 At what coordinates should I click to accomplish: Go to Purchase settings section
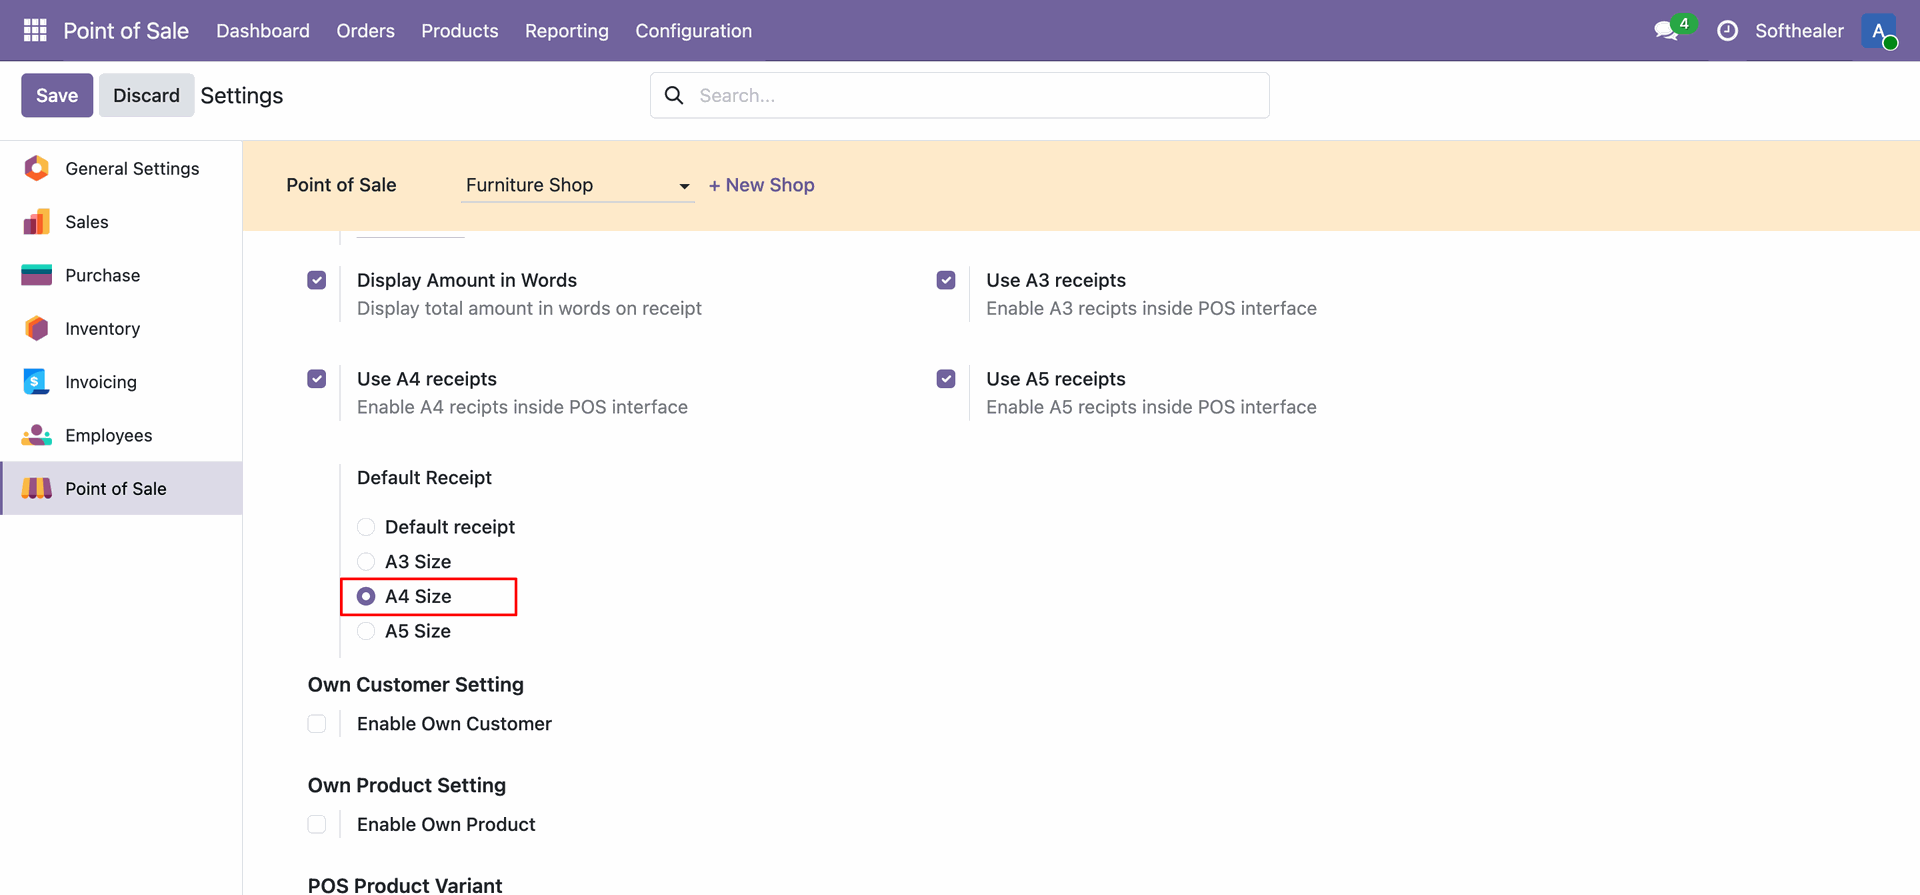click(x=121, y=275)
